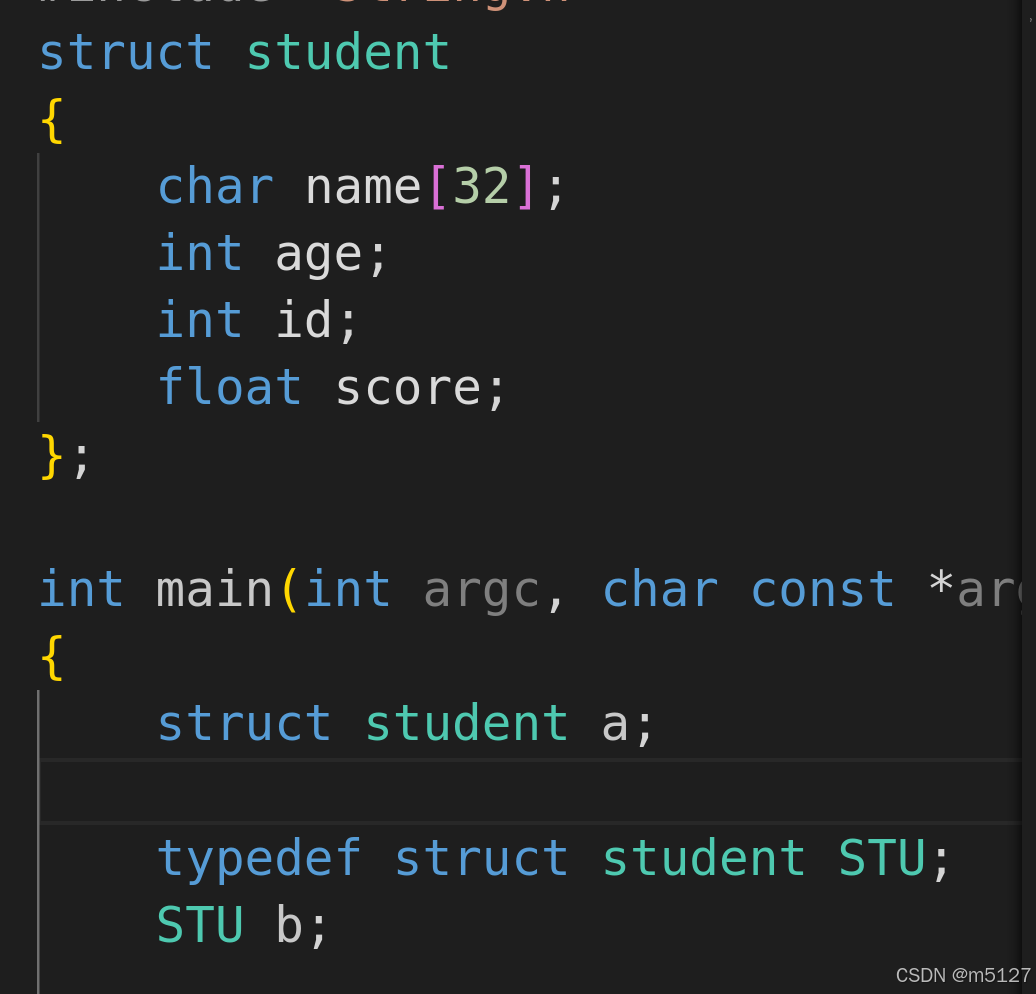1036x994 pixels.
Task: Click the char keyword before name[32]
Action: [x=215, y=185]
